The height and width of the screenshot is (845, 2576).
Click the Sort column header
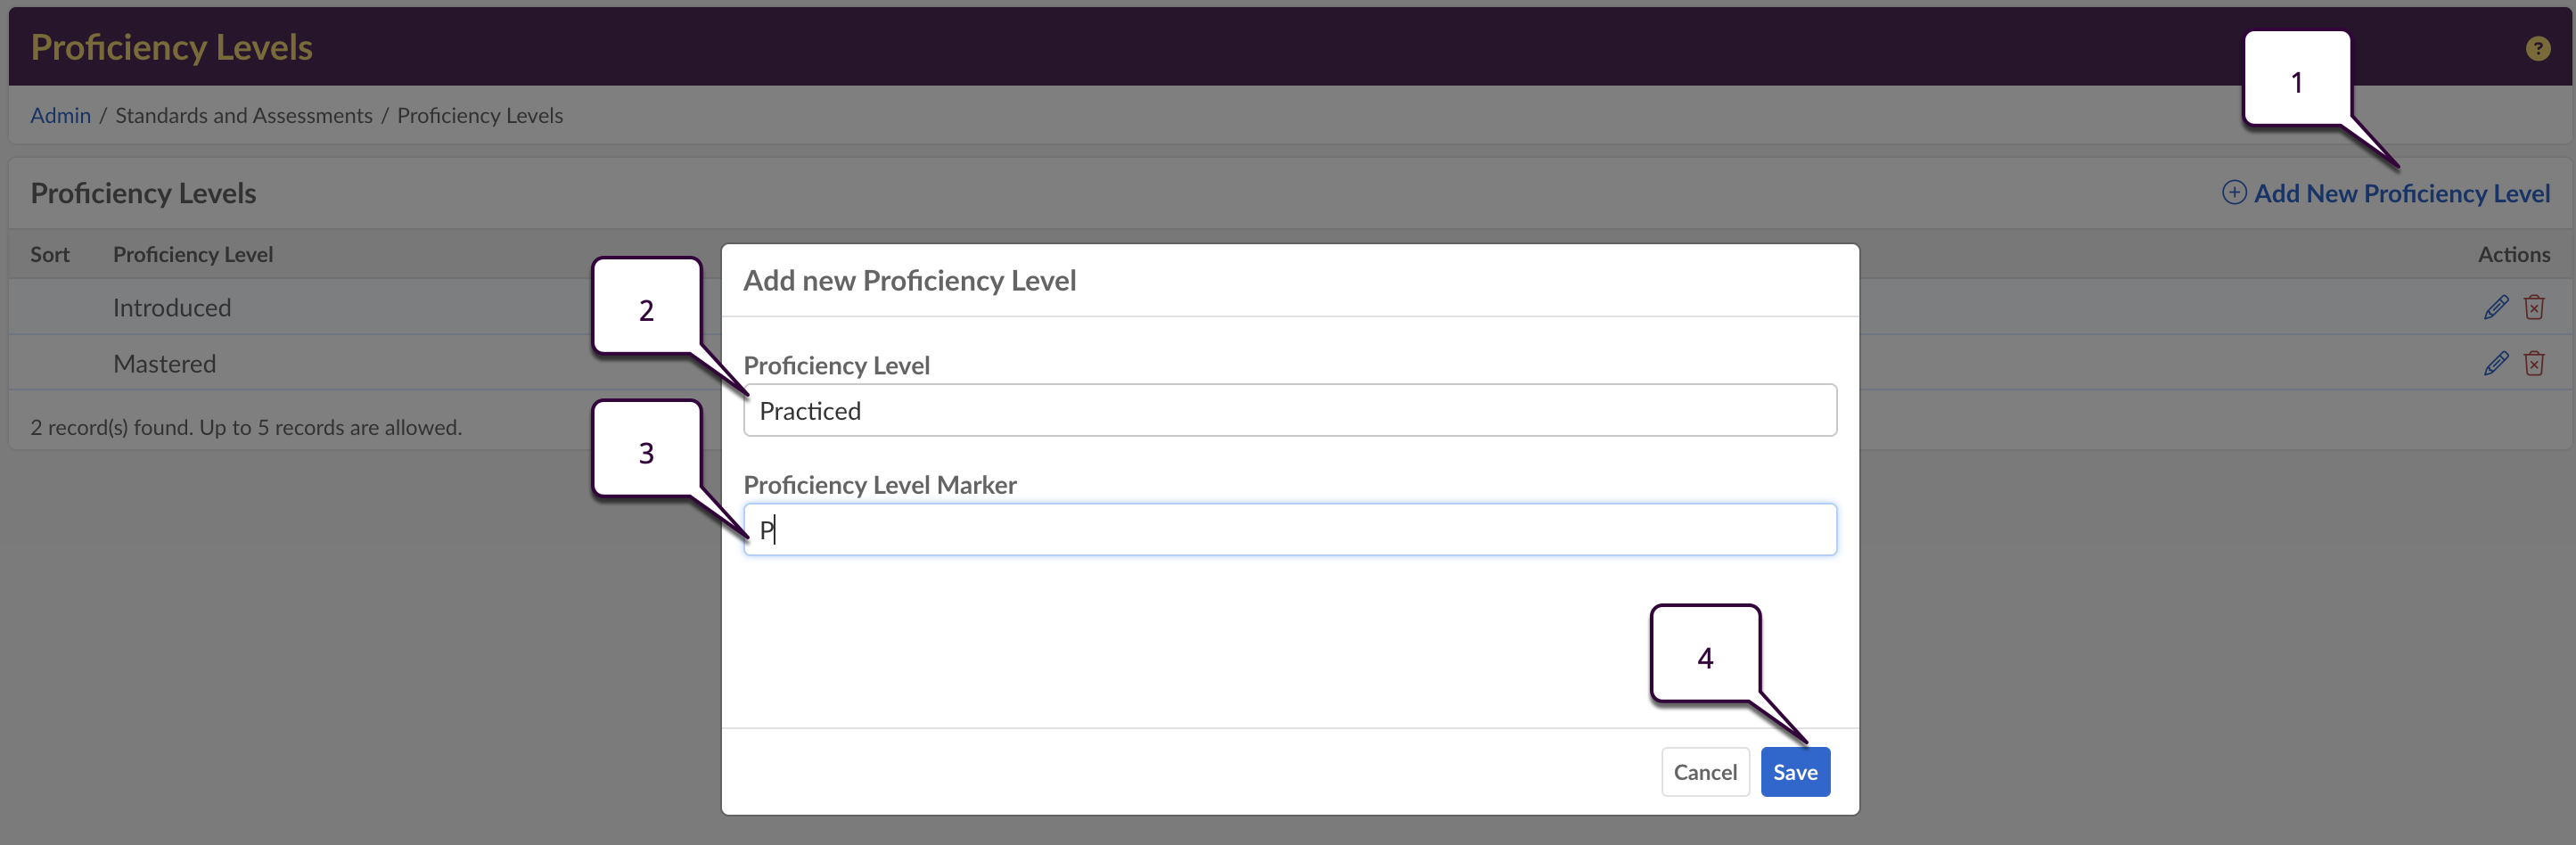pyautogui.click(x=50, y=255)
